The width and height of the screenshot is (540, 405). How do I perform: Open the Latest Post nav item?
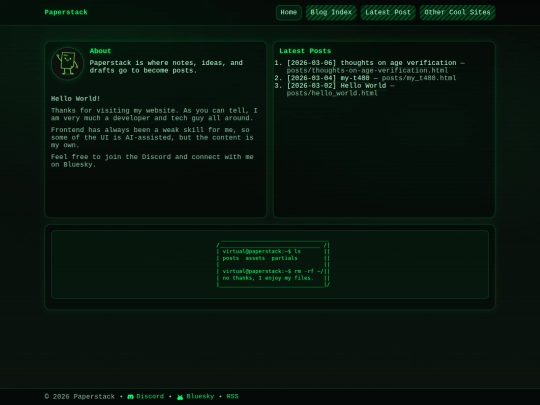pos(388,12)
